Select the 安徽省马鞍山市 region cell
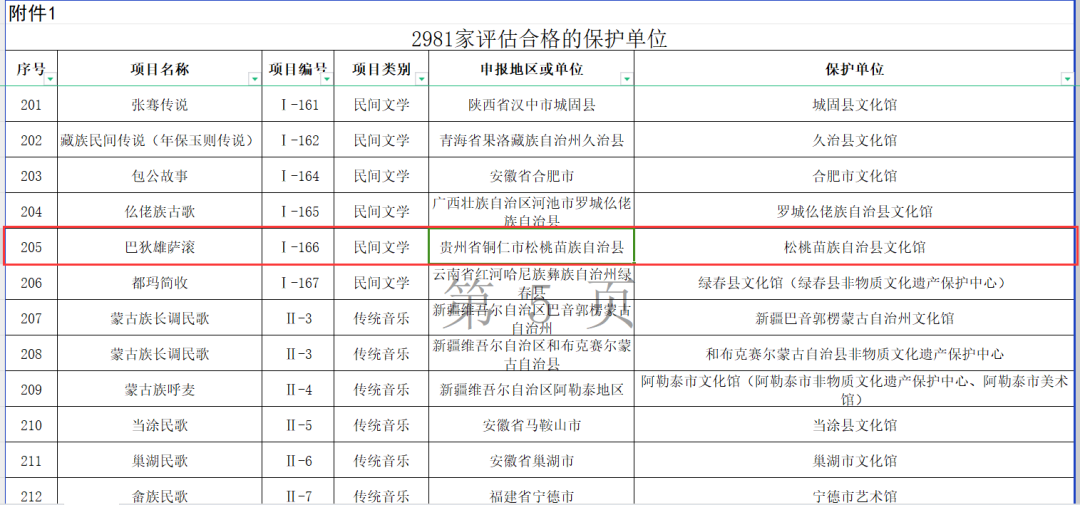 tap(531, 425)
